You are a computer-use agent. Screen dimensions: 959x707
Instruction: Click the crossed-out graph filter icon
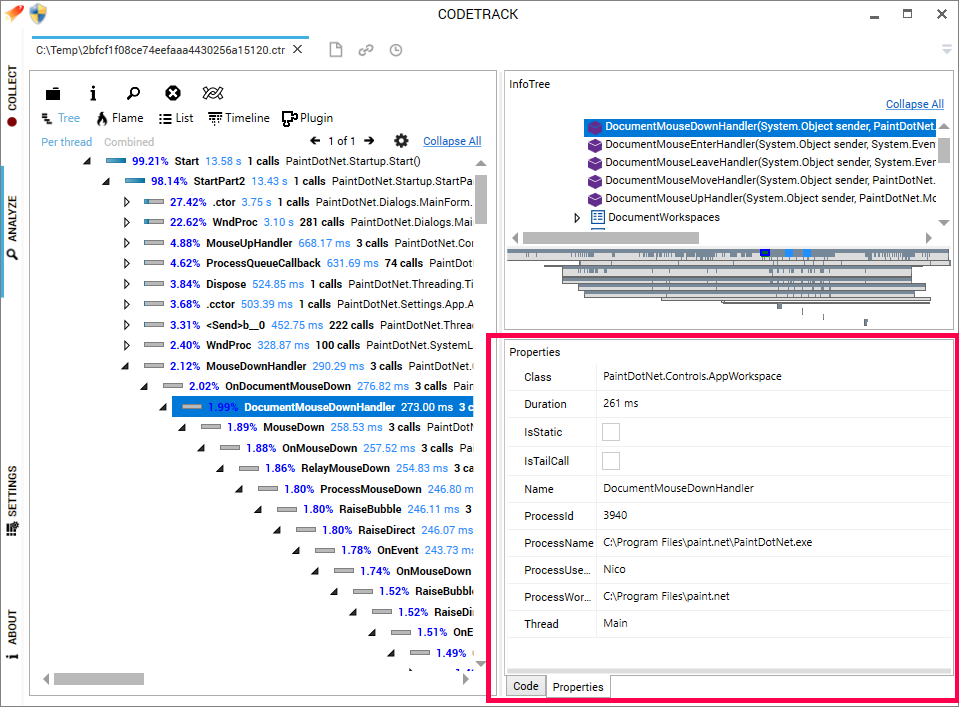coord(213,93)
